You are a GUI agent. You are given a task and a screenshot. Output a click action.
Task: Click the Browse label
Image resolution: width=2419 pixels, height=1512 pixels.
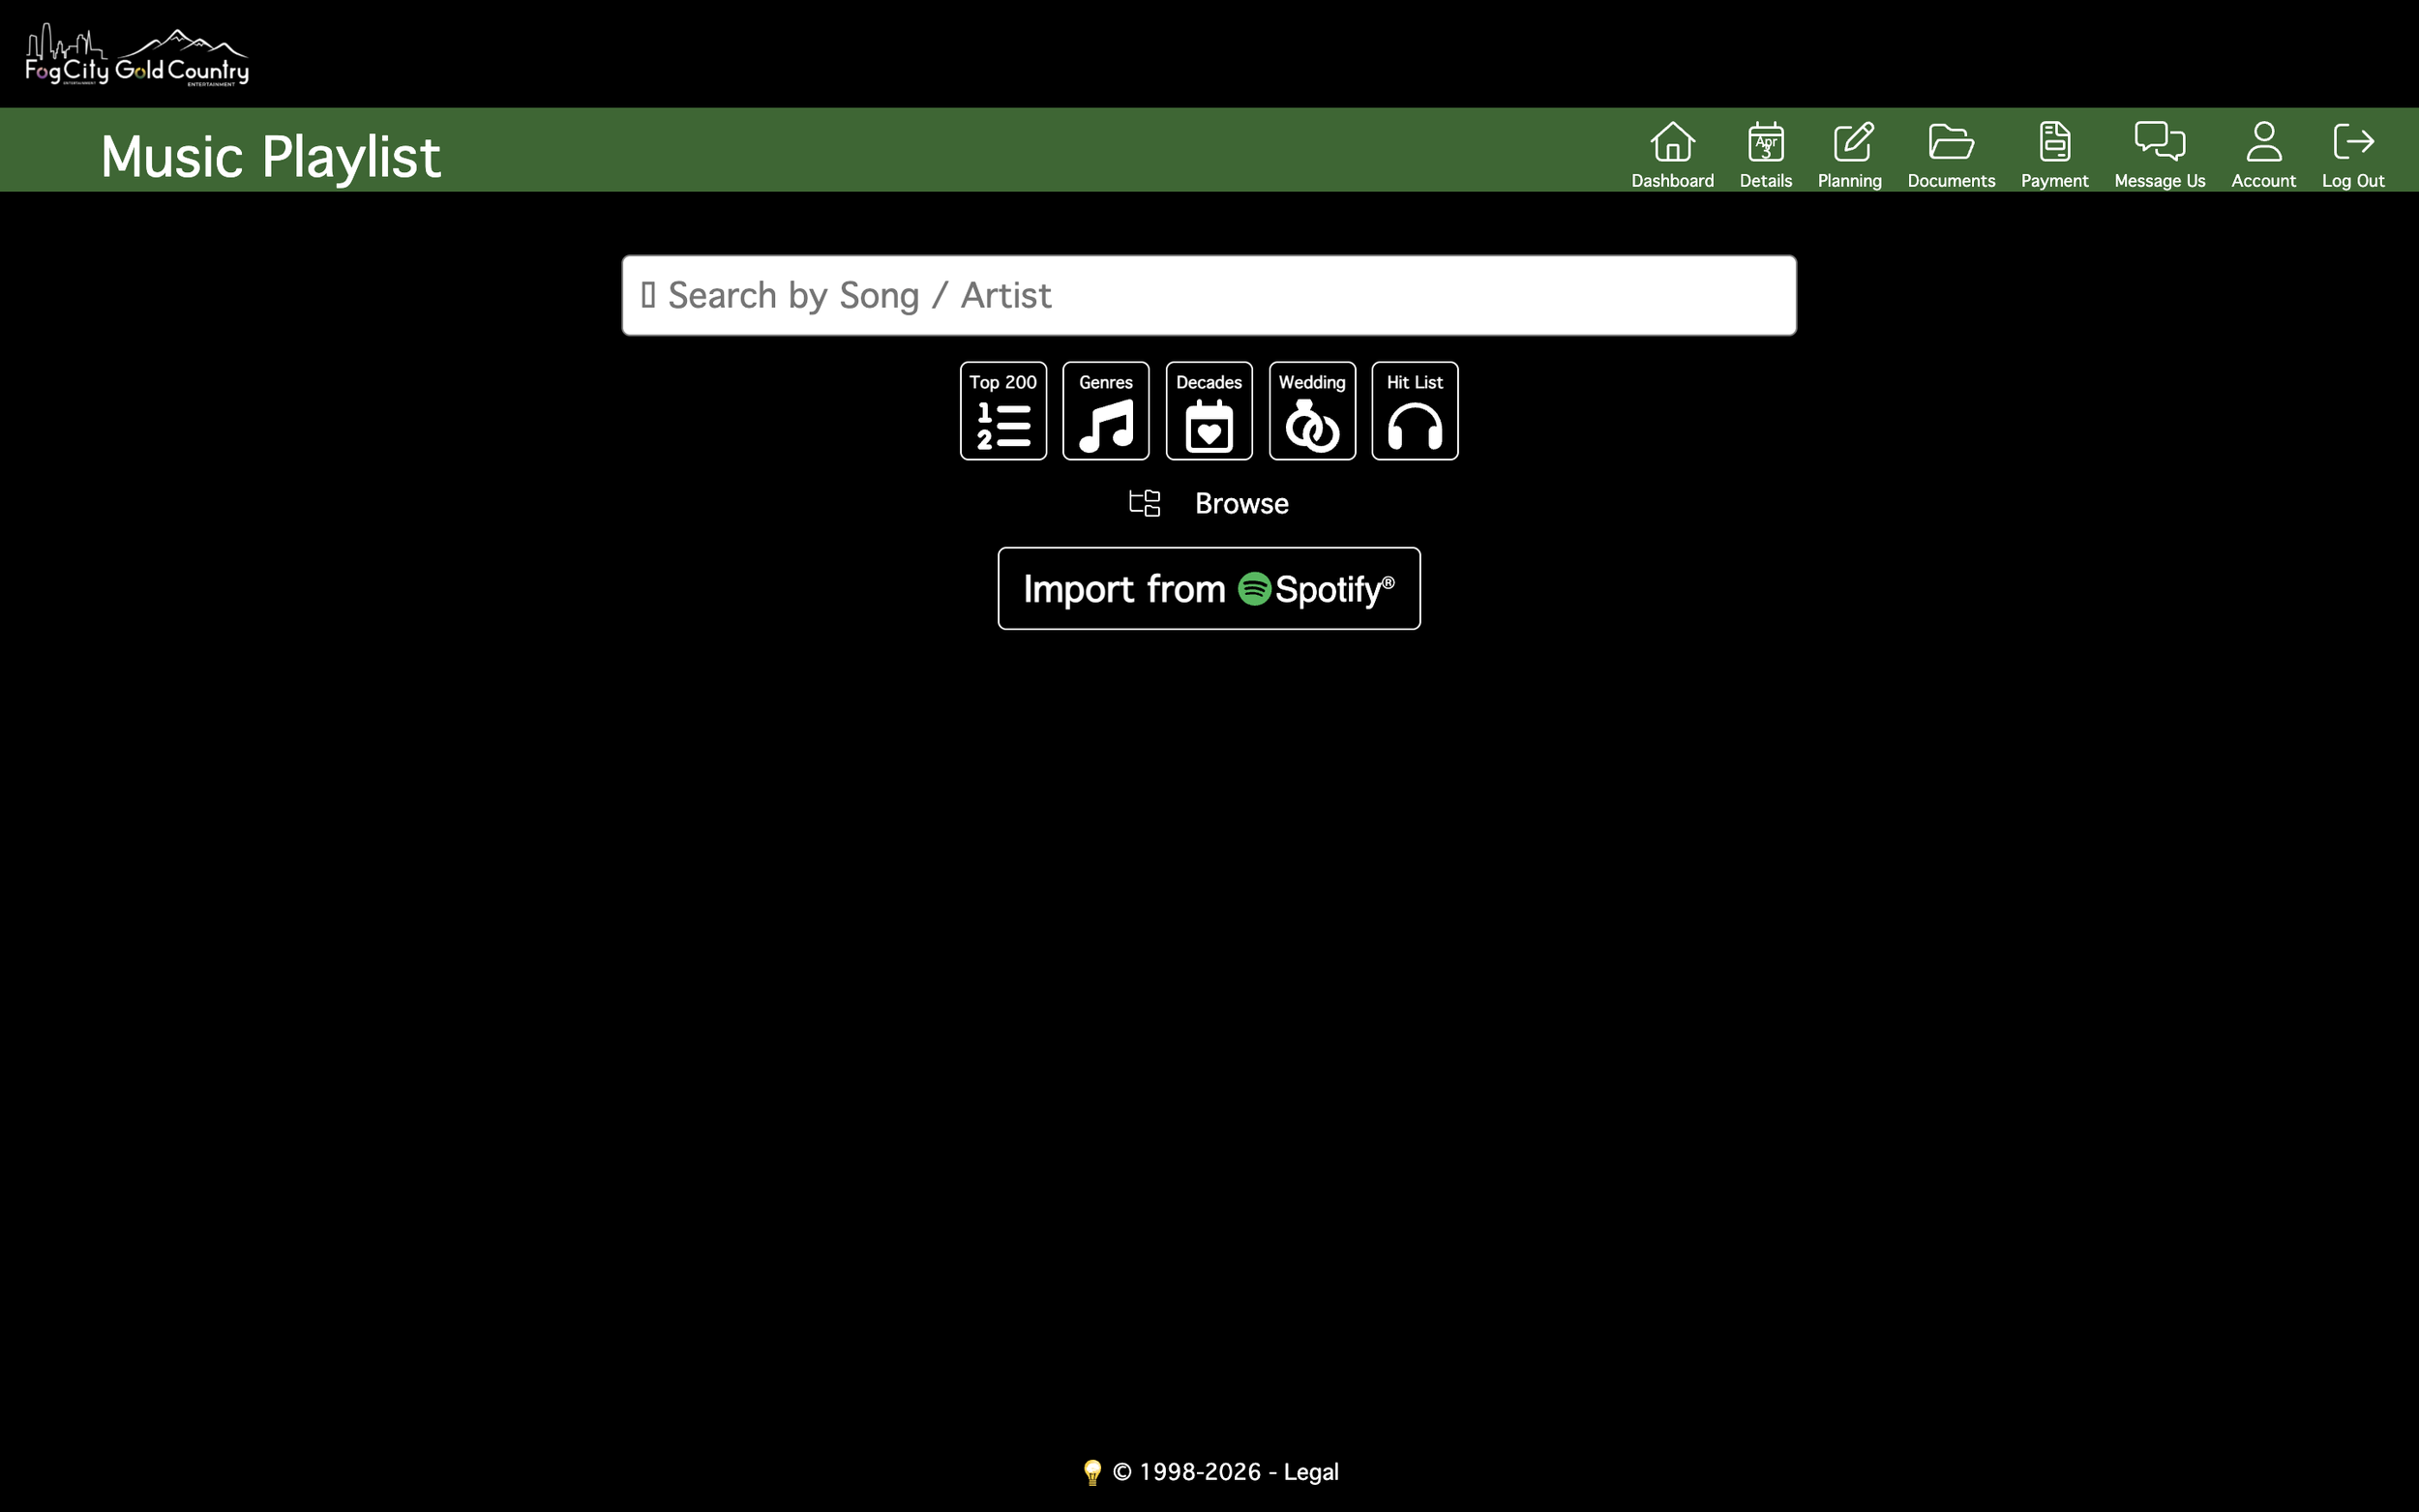(1241, 503)
